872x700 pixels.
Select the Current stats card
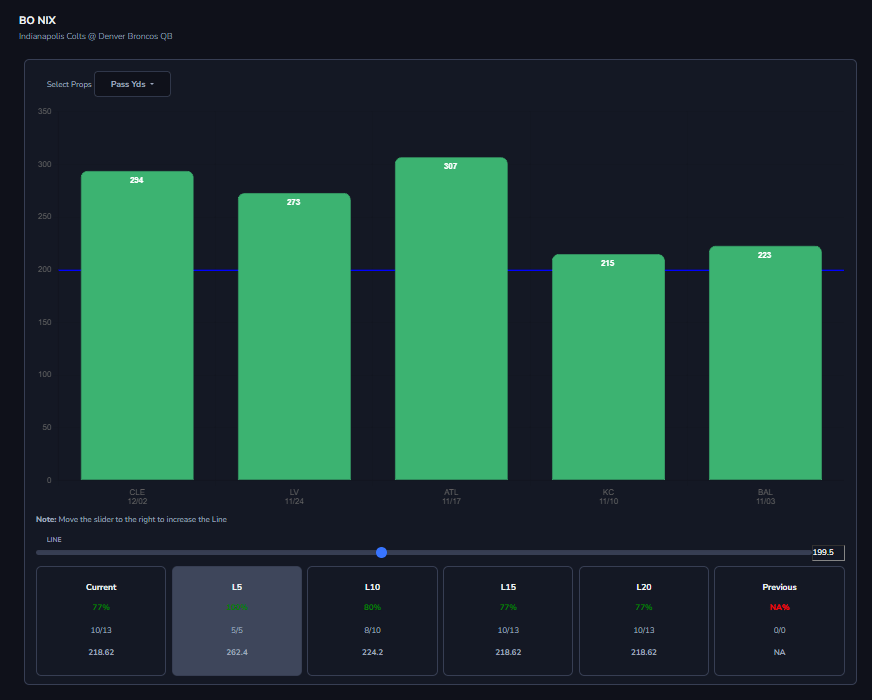(x=101, y=620)
